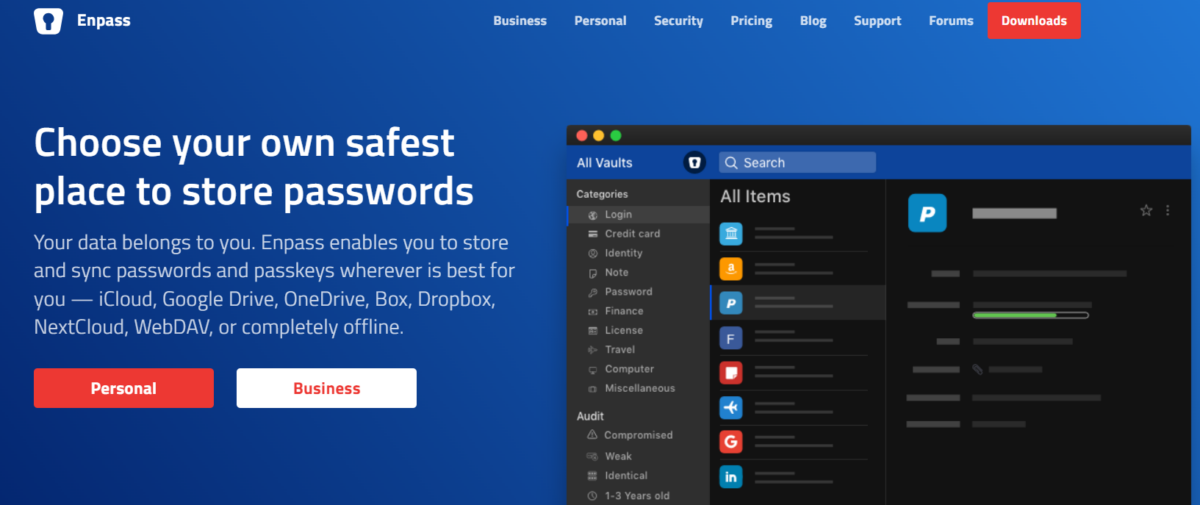This screenshot has width=1200, height=505.
Task: Click the Identical audit icon
Action: (x=593, y=476)
